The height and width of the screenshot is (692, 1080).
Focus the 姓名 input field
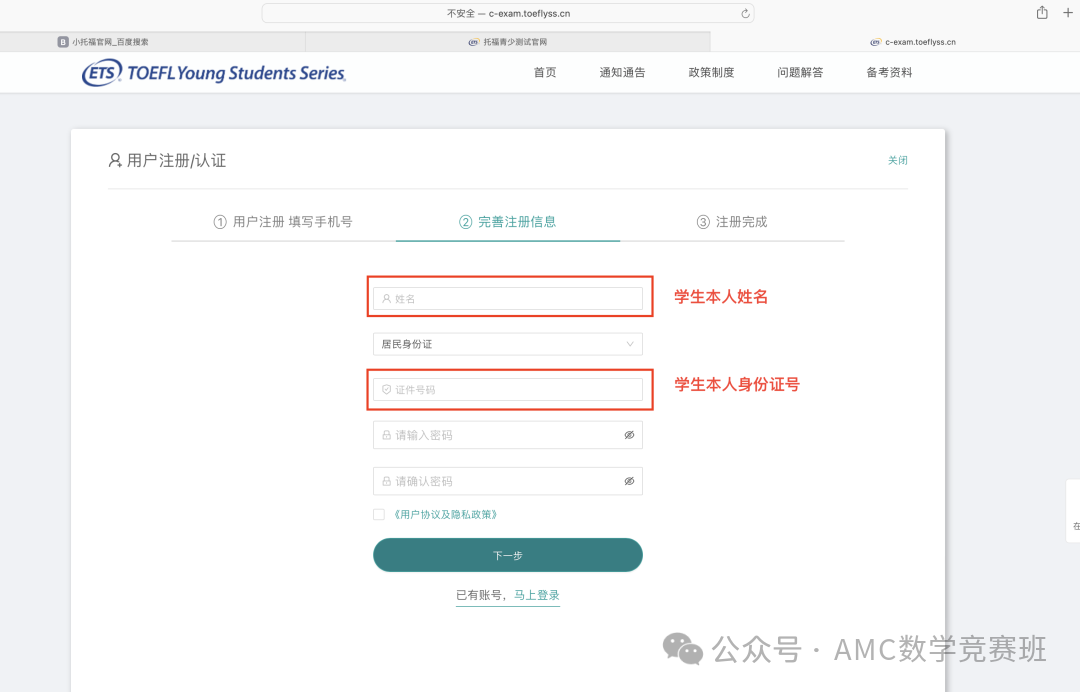pos(508,299)
